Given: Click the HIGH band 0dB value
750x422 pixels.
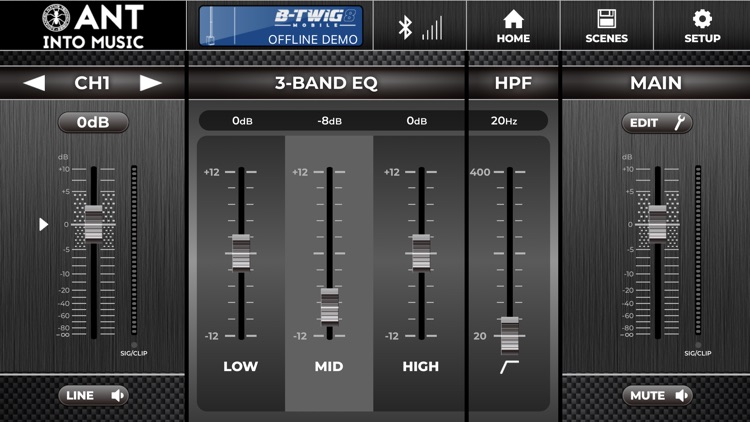Looking at the screenshot, I should click(417, 121).
